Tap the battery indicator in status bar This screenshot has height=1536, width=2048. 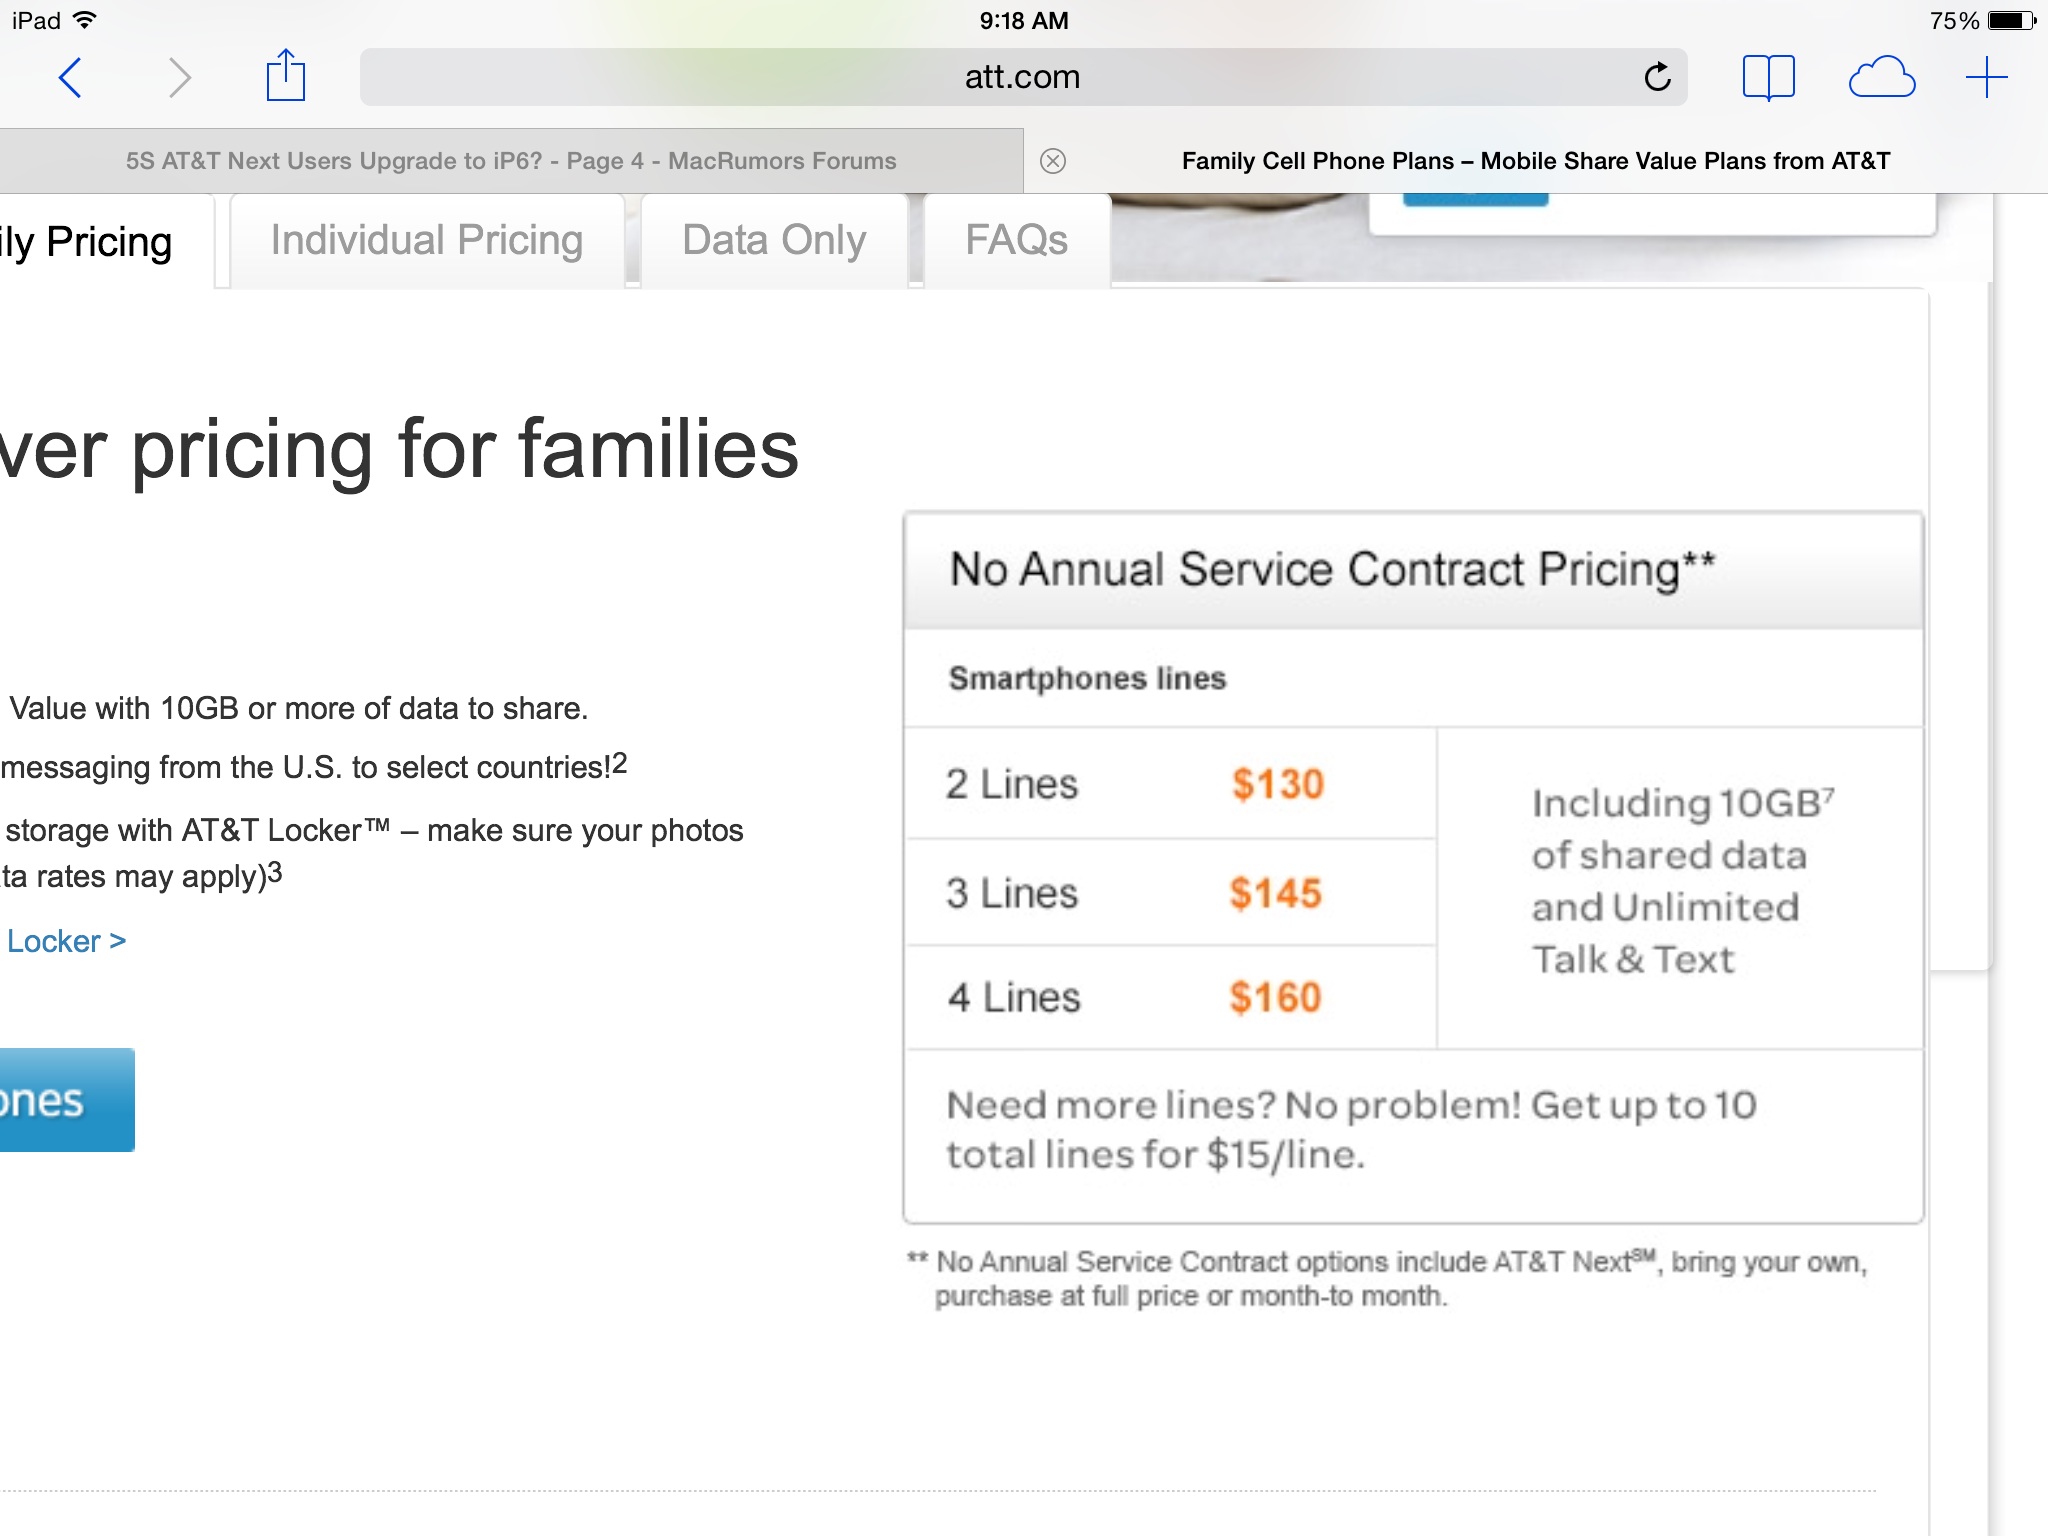(x=2012, y=21)
